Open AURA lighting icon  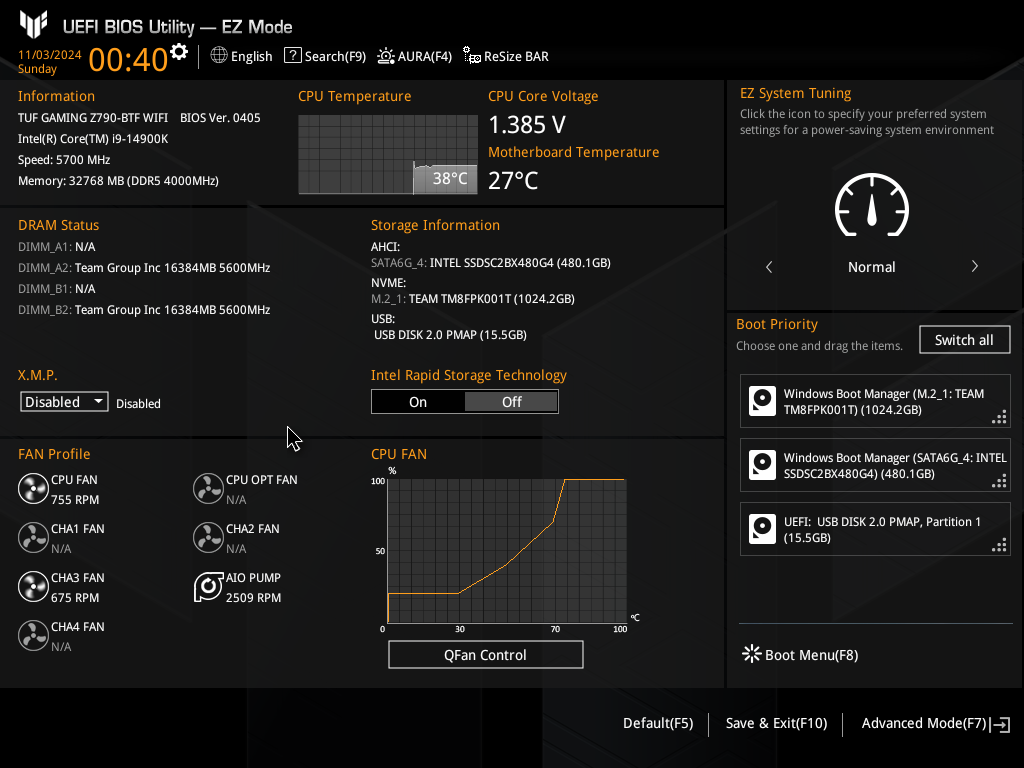[386, 56]
